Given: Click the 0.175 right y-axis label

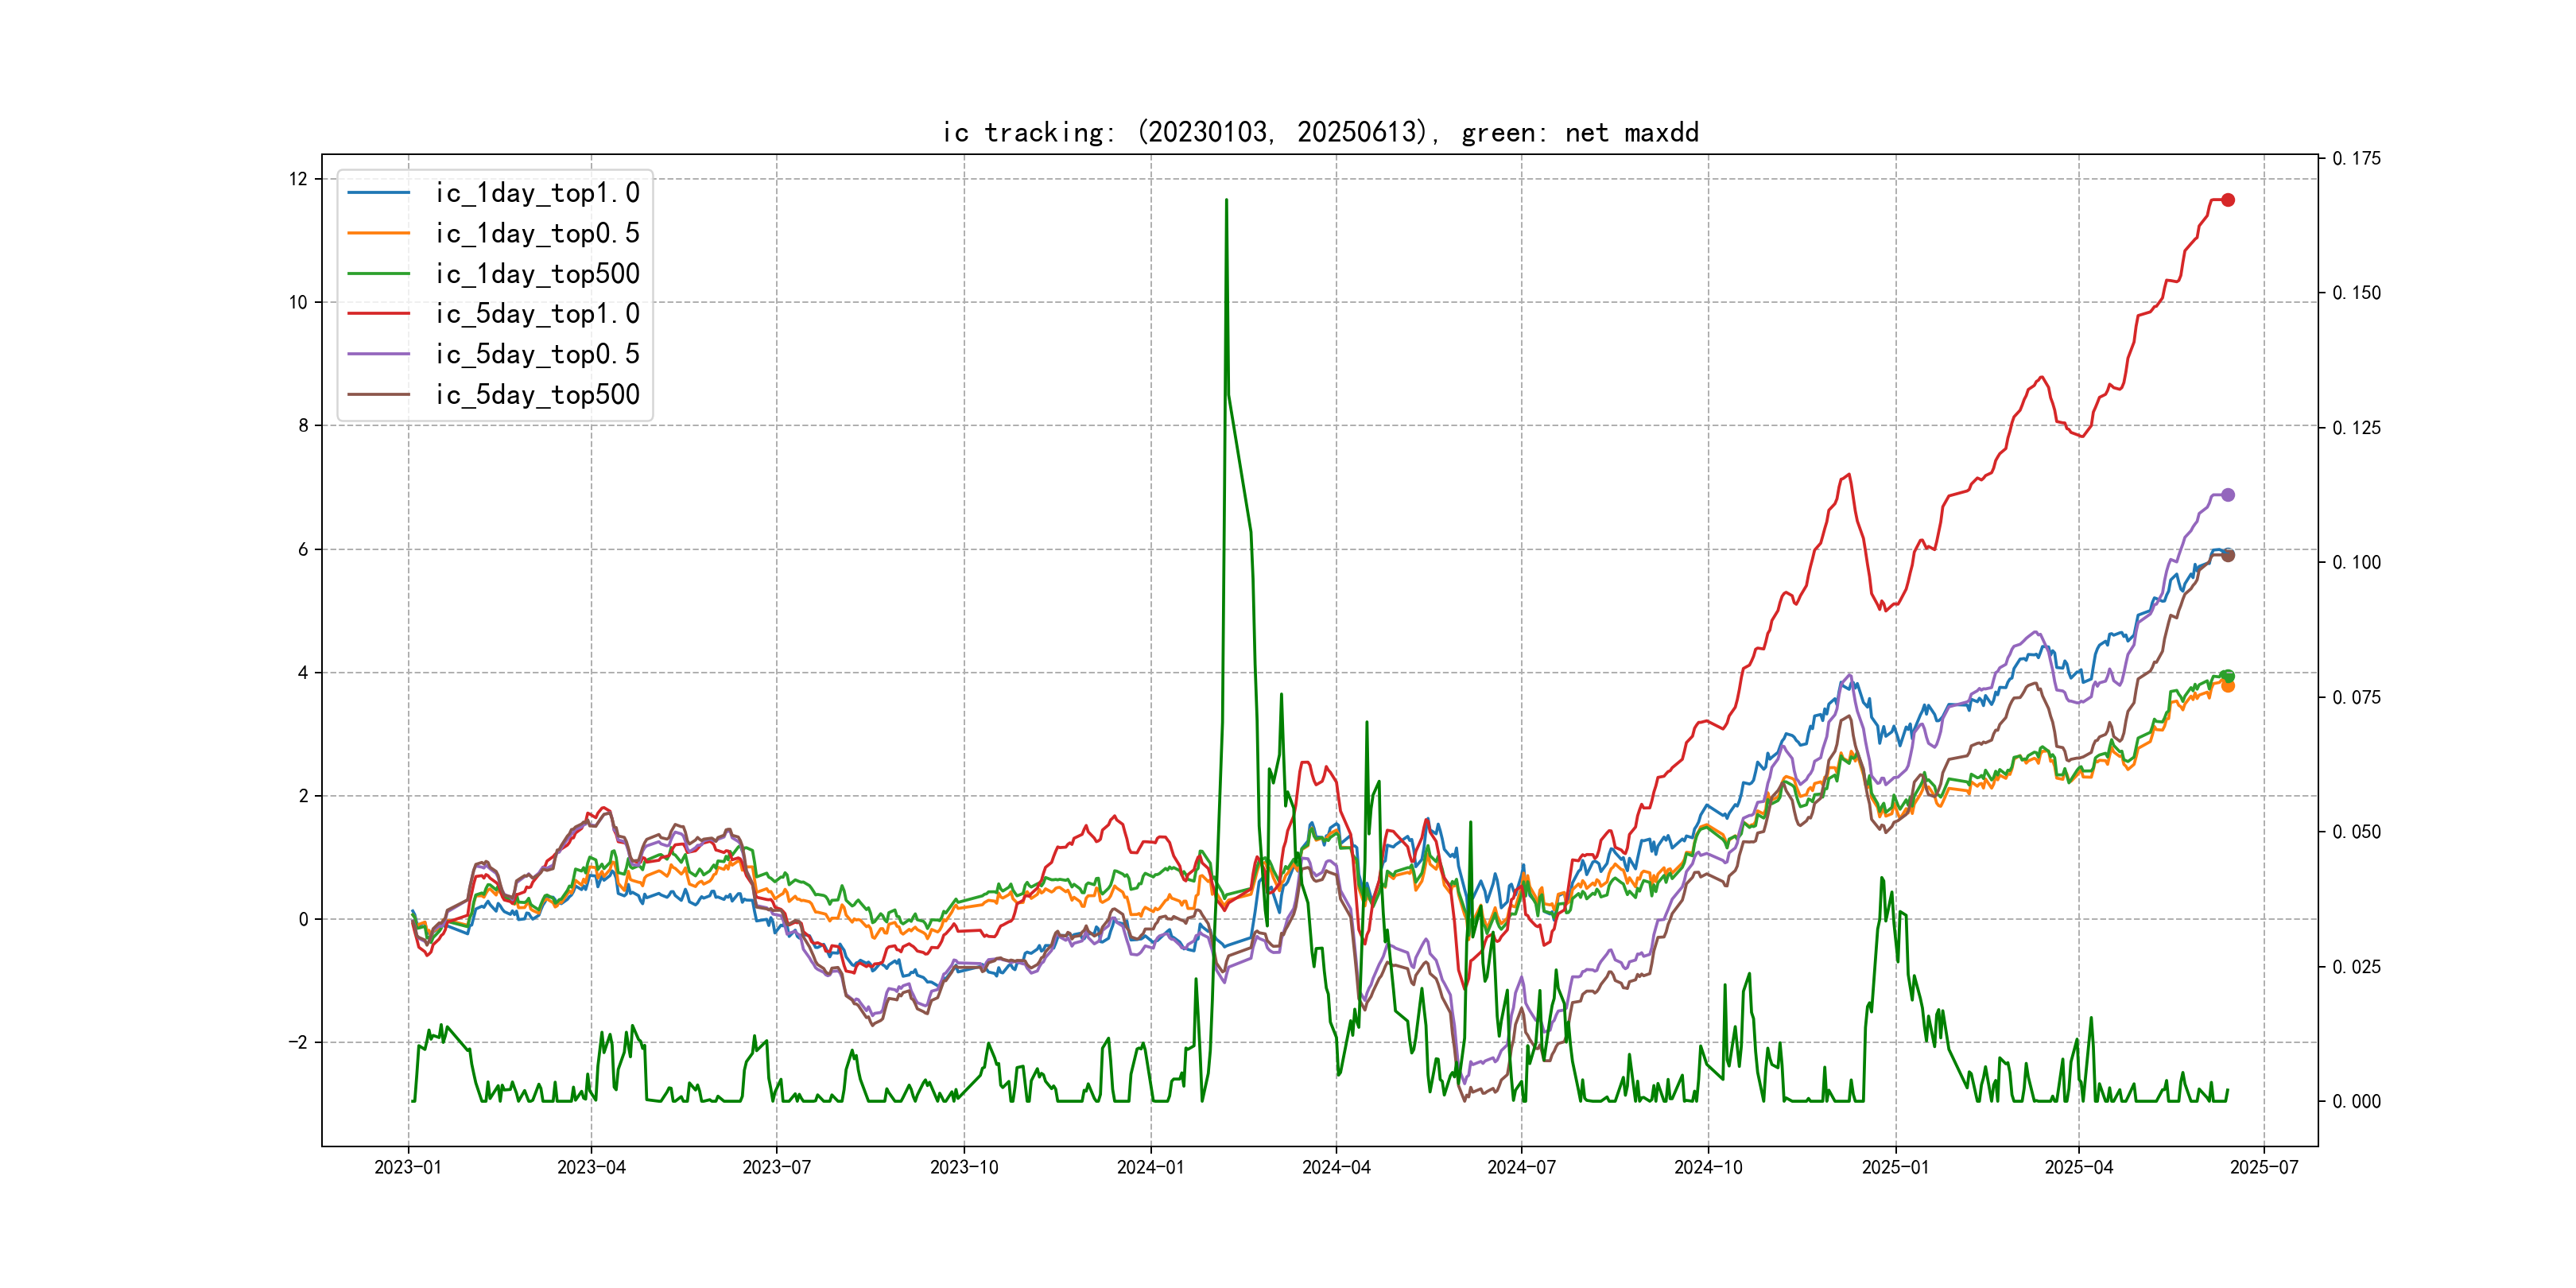Looking at the screenshot, I should click(2356, 158).
